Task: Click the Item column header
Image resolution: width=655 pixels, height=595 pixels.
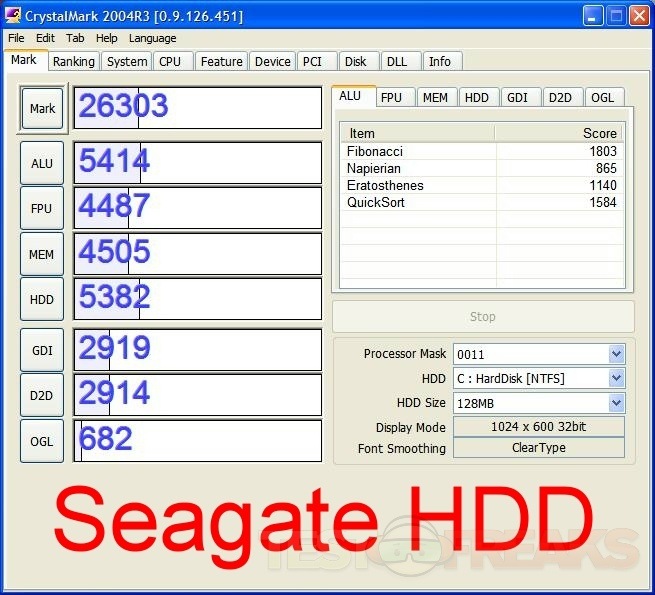Action: click(x=417, y=133)
